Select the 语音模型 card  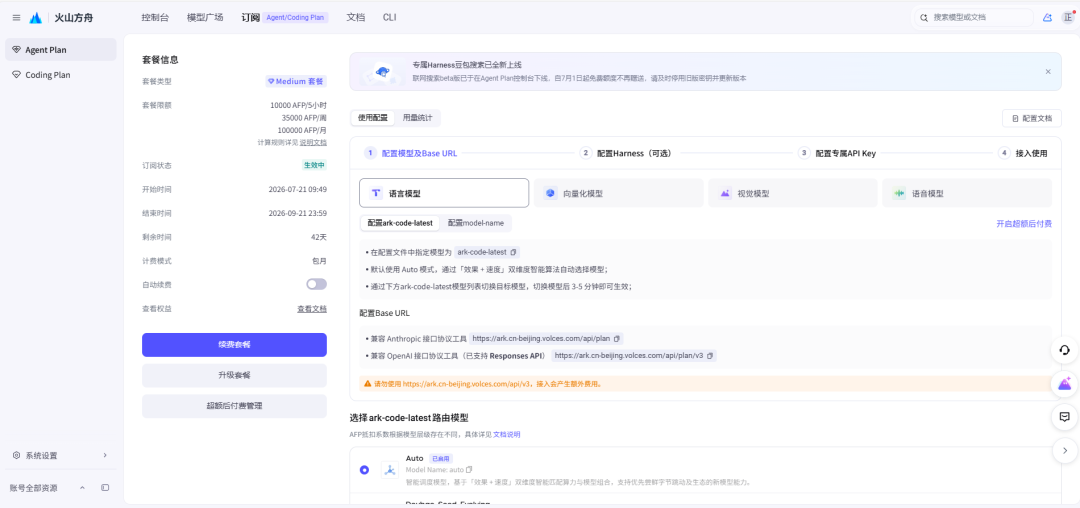click(967, 193)
